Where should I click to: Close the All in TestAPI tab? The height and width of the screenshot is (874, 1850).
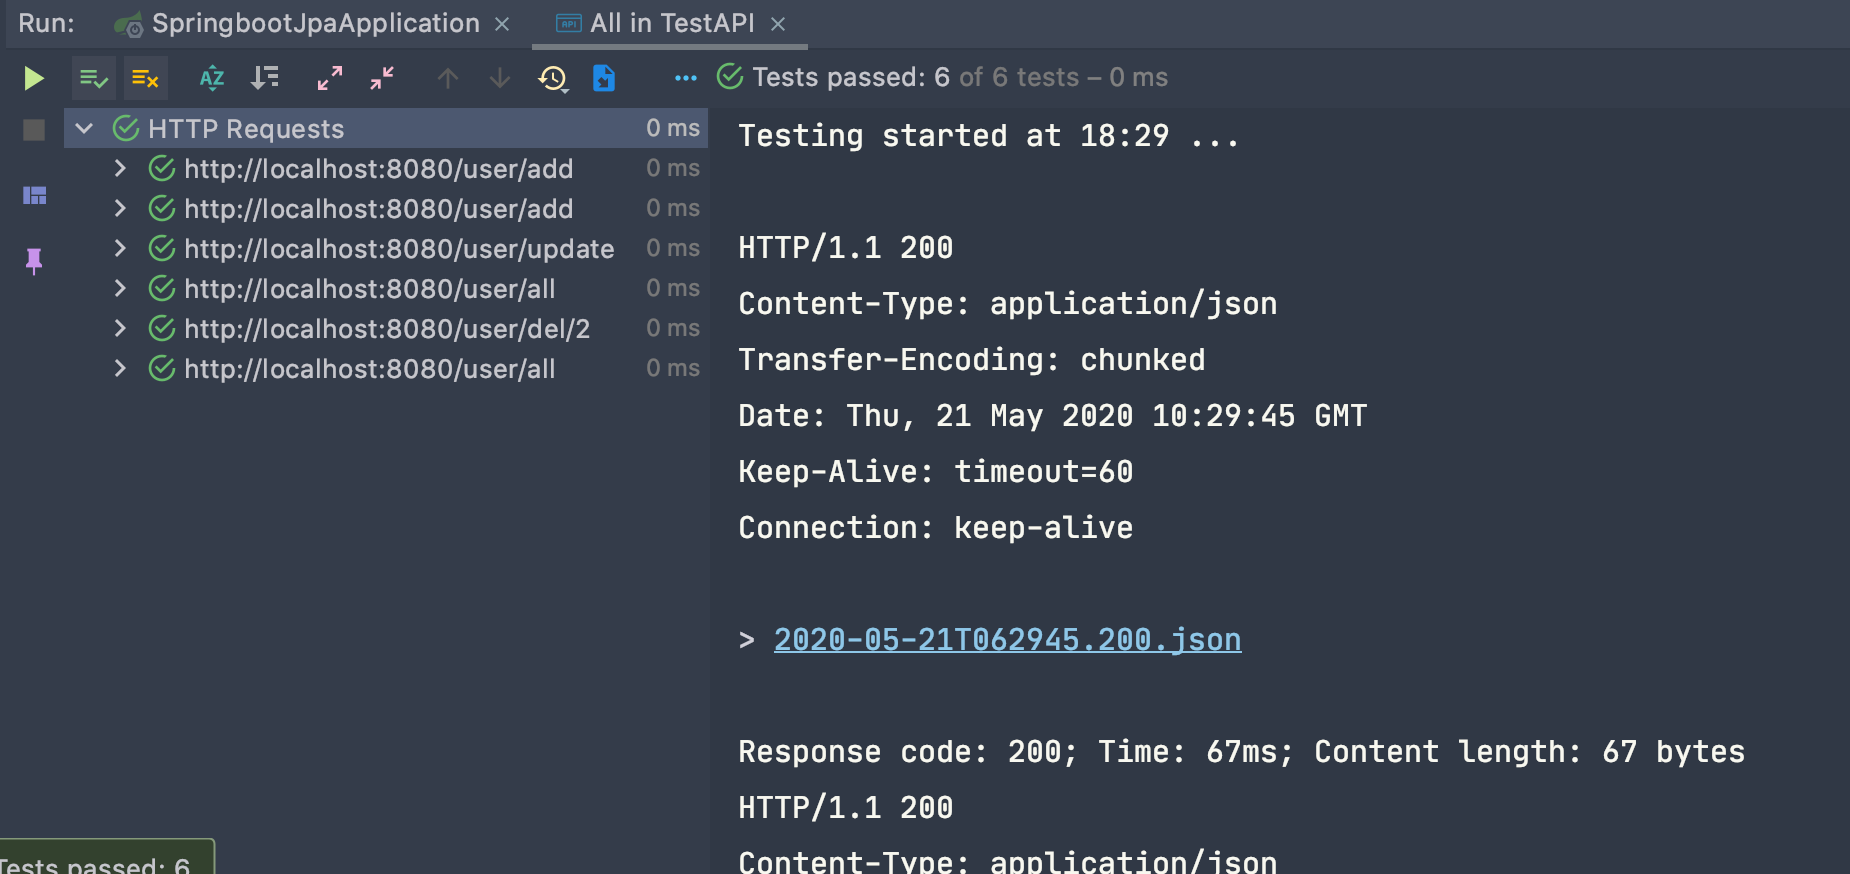click(x=778, y=24)
